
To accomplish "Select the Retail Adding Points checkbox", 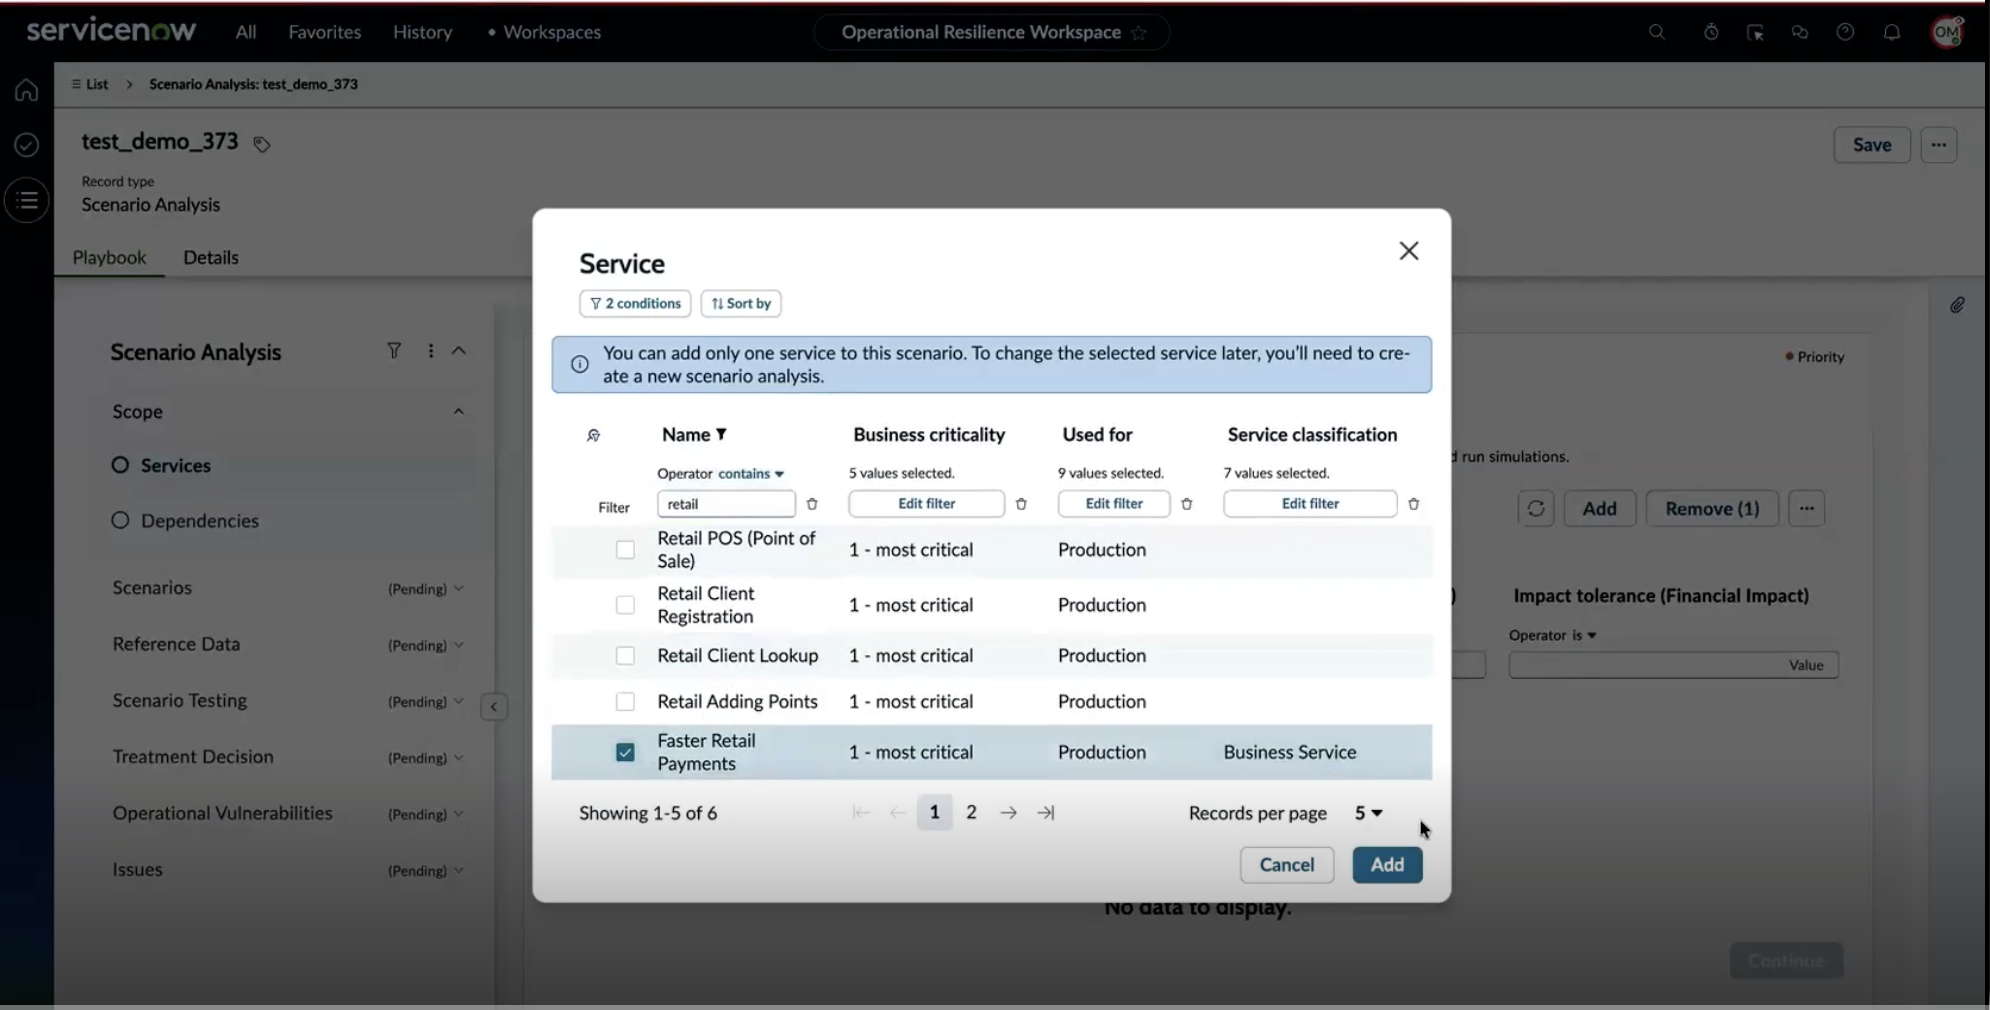I will point(625,702).
